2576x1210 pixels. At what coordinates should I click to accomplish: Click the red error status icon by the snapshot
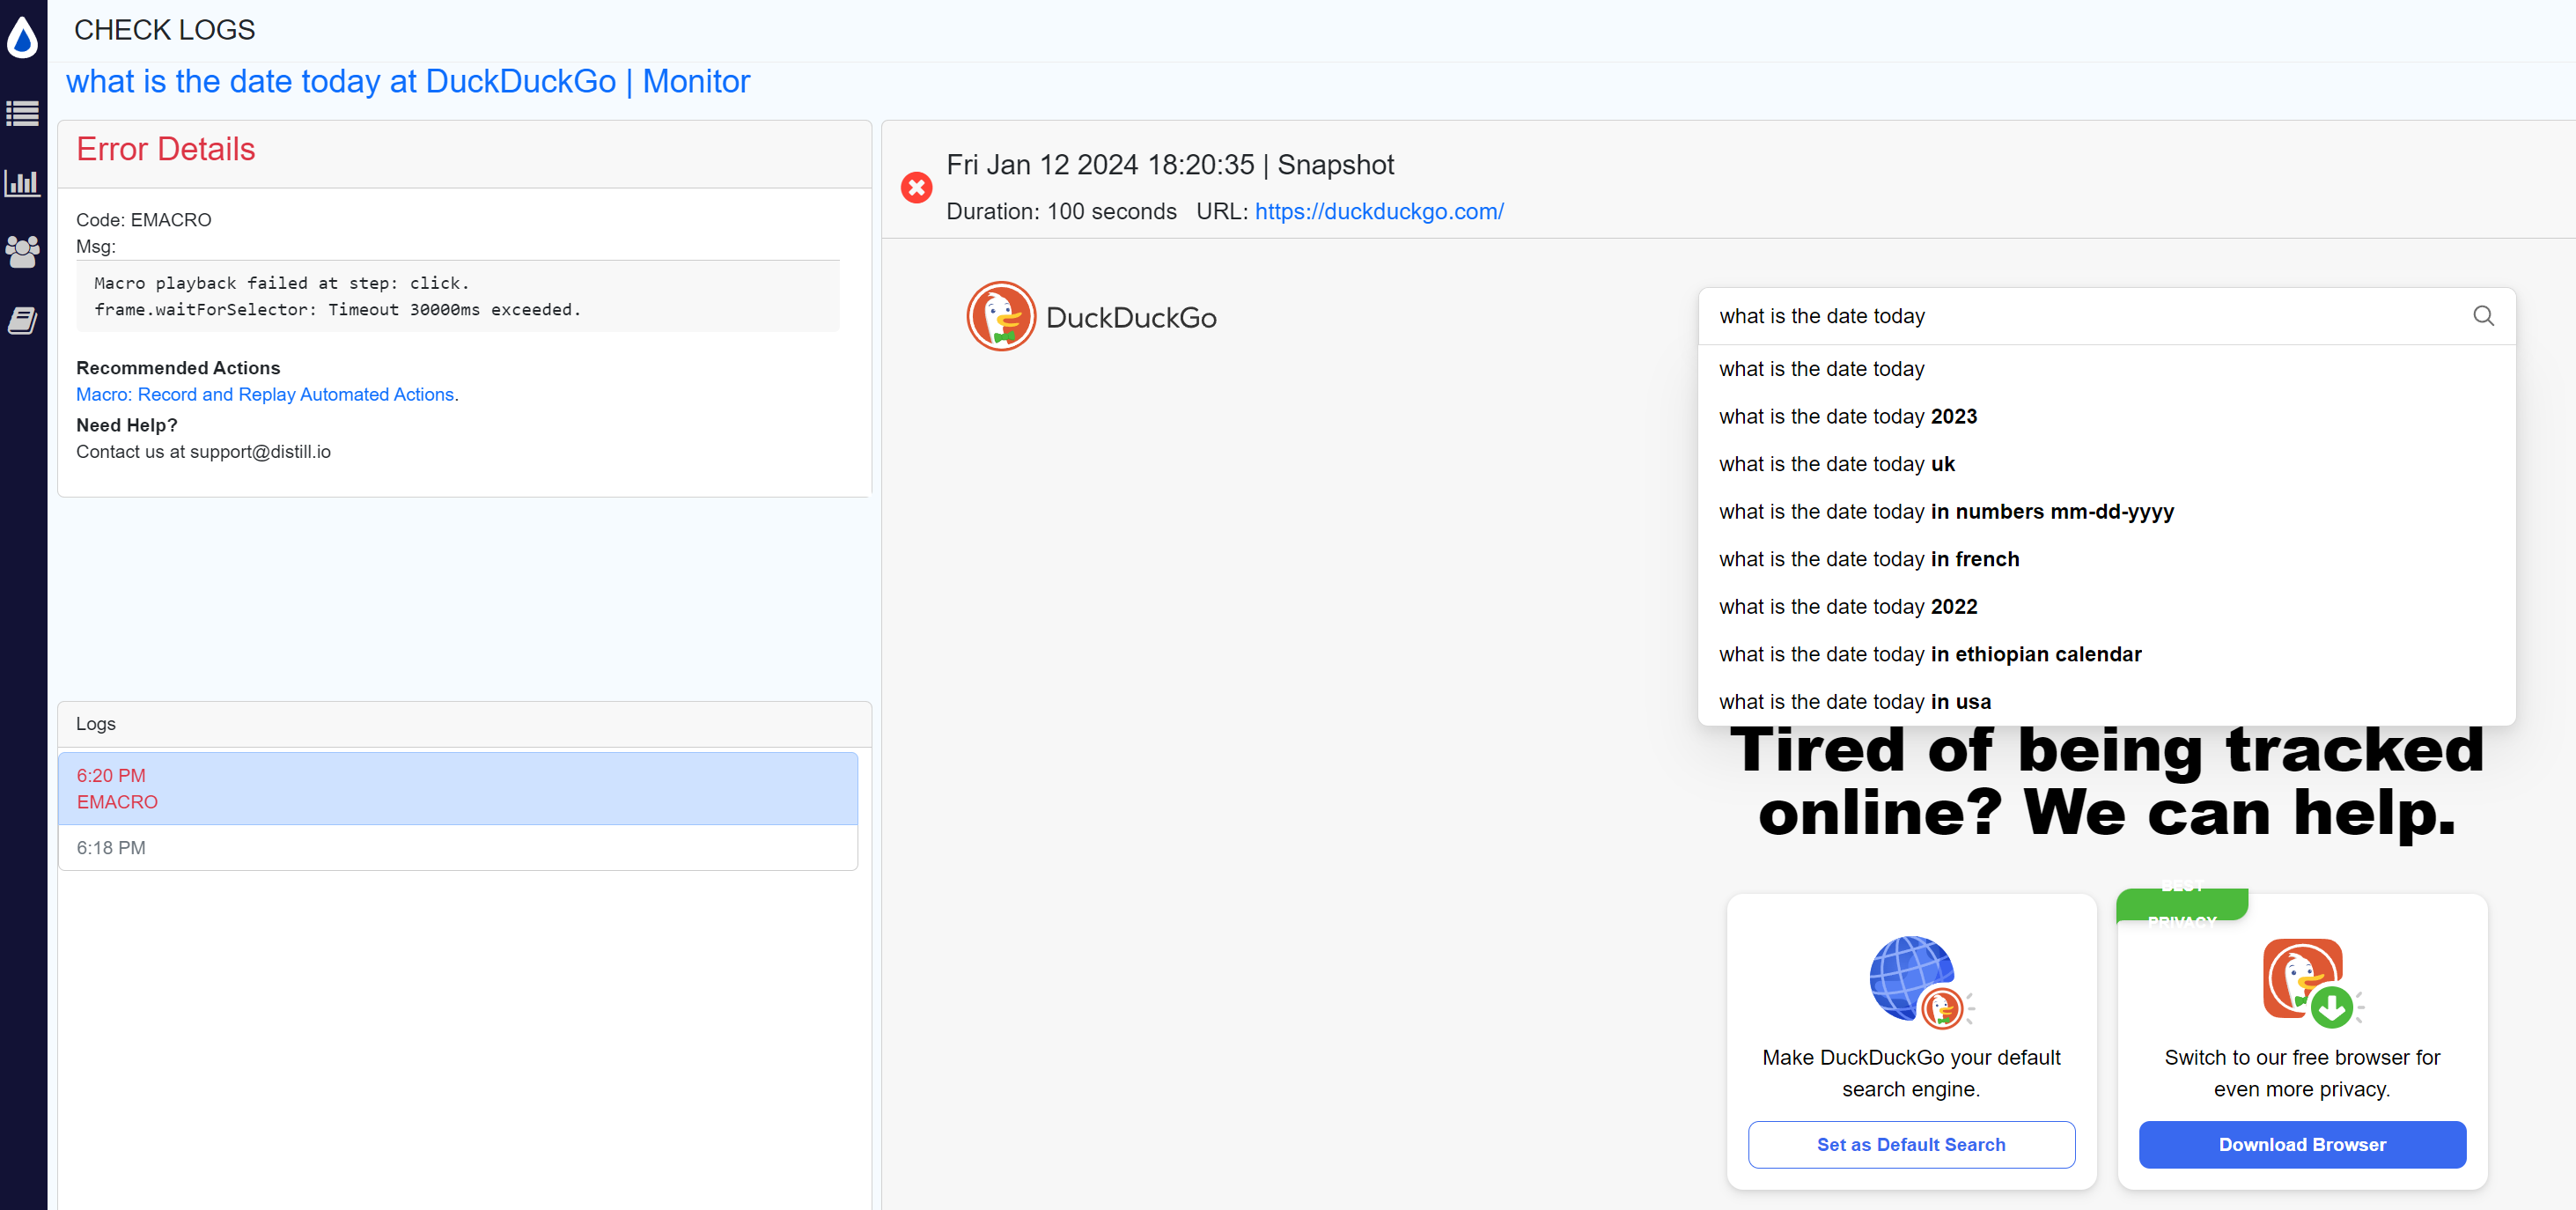pos(916,187)
